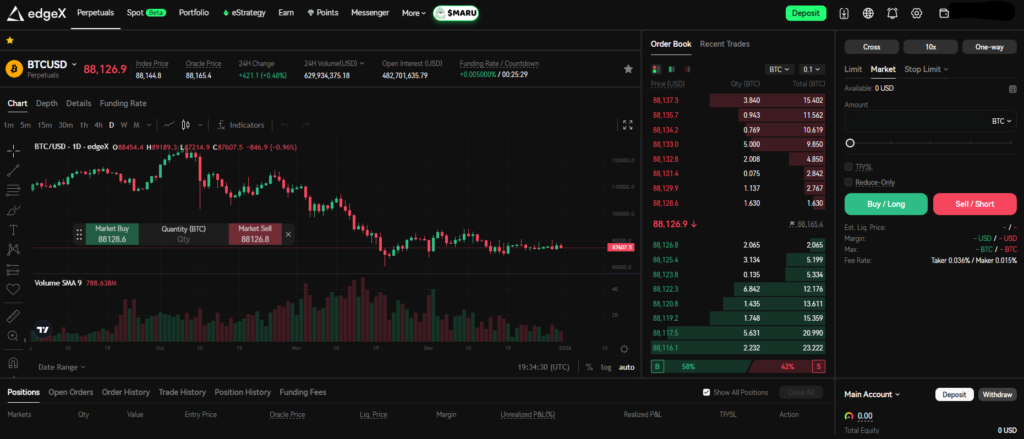Open the Order History tab
This screenshot has height=439, width=1024.
pyautogui.click(x=125, y=393)
